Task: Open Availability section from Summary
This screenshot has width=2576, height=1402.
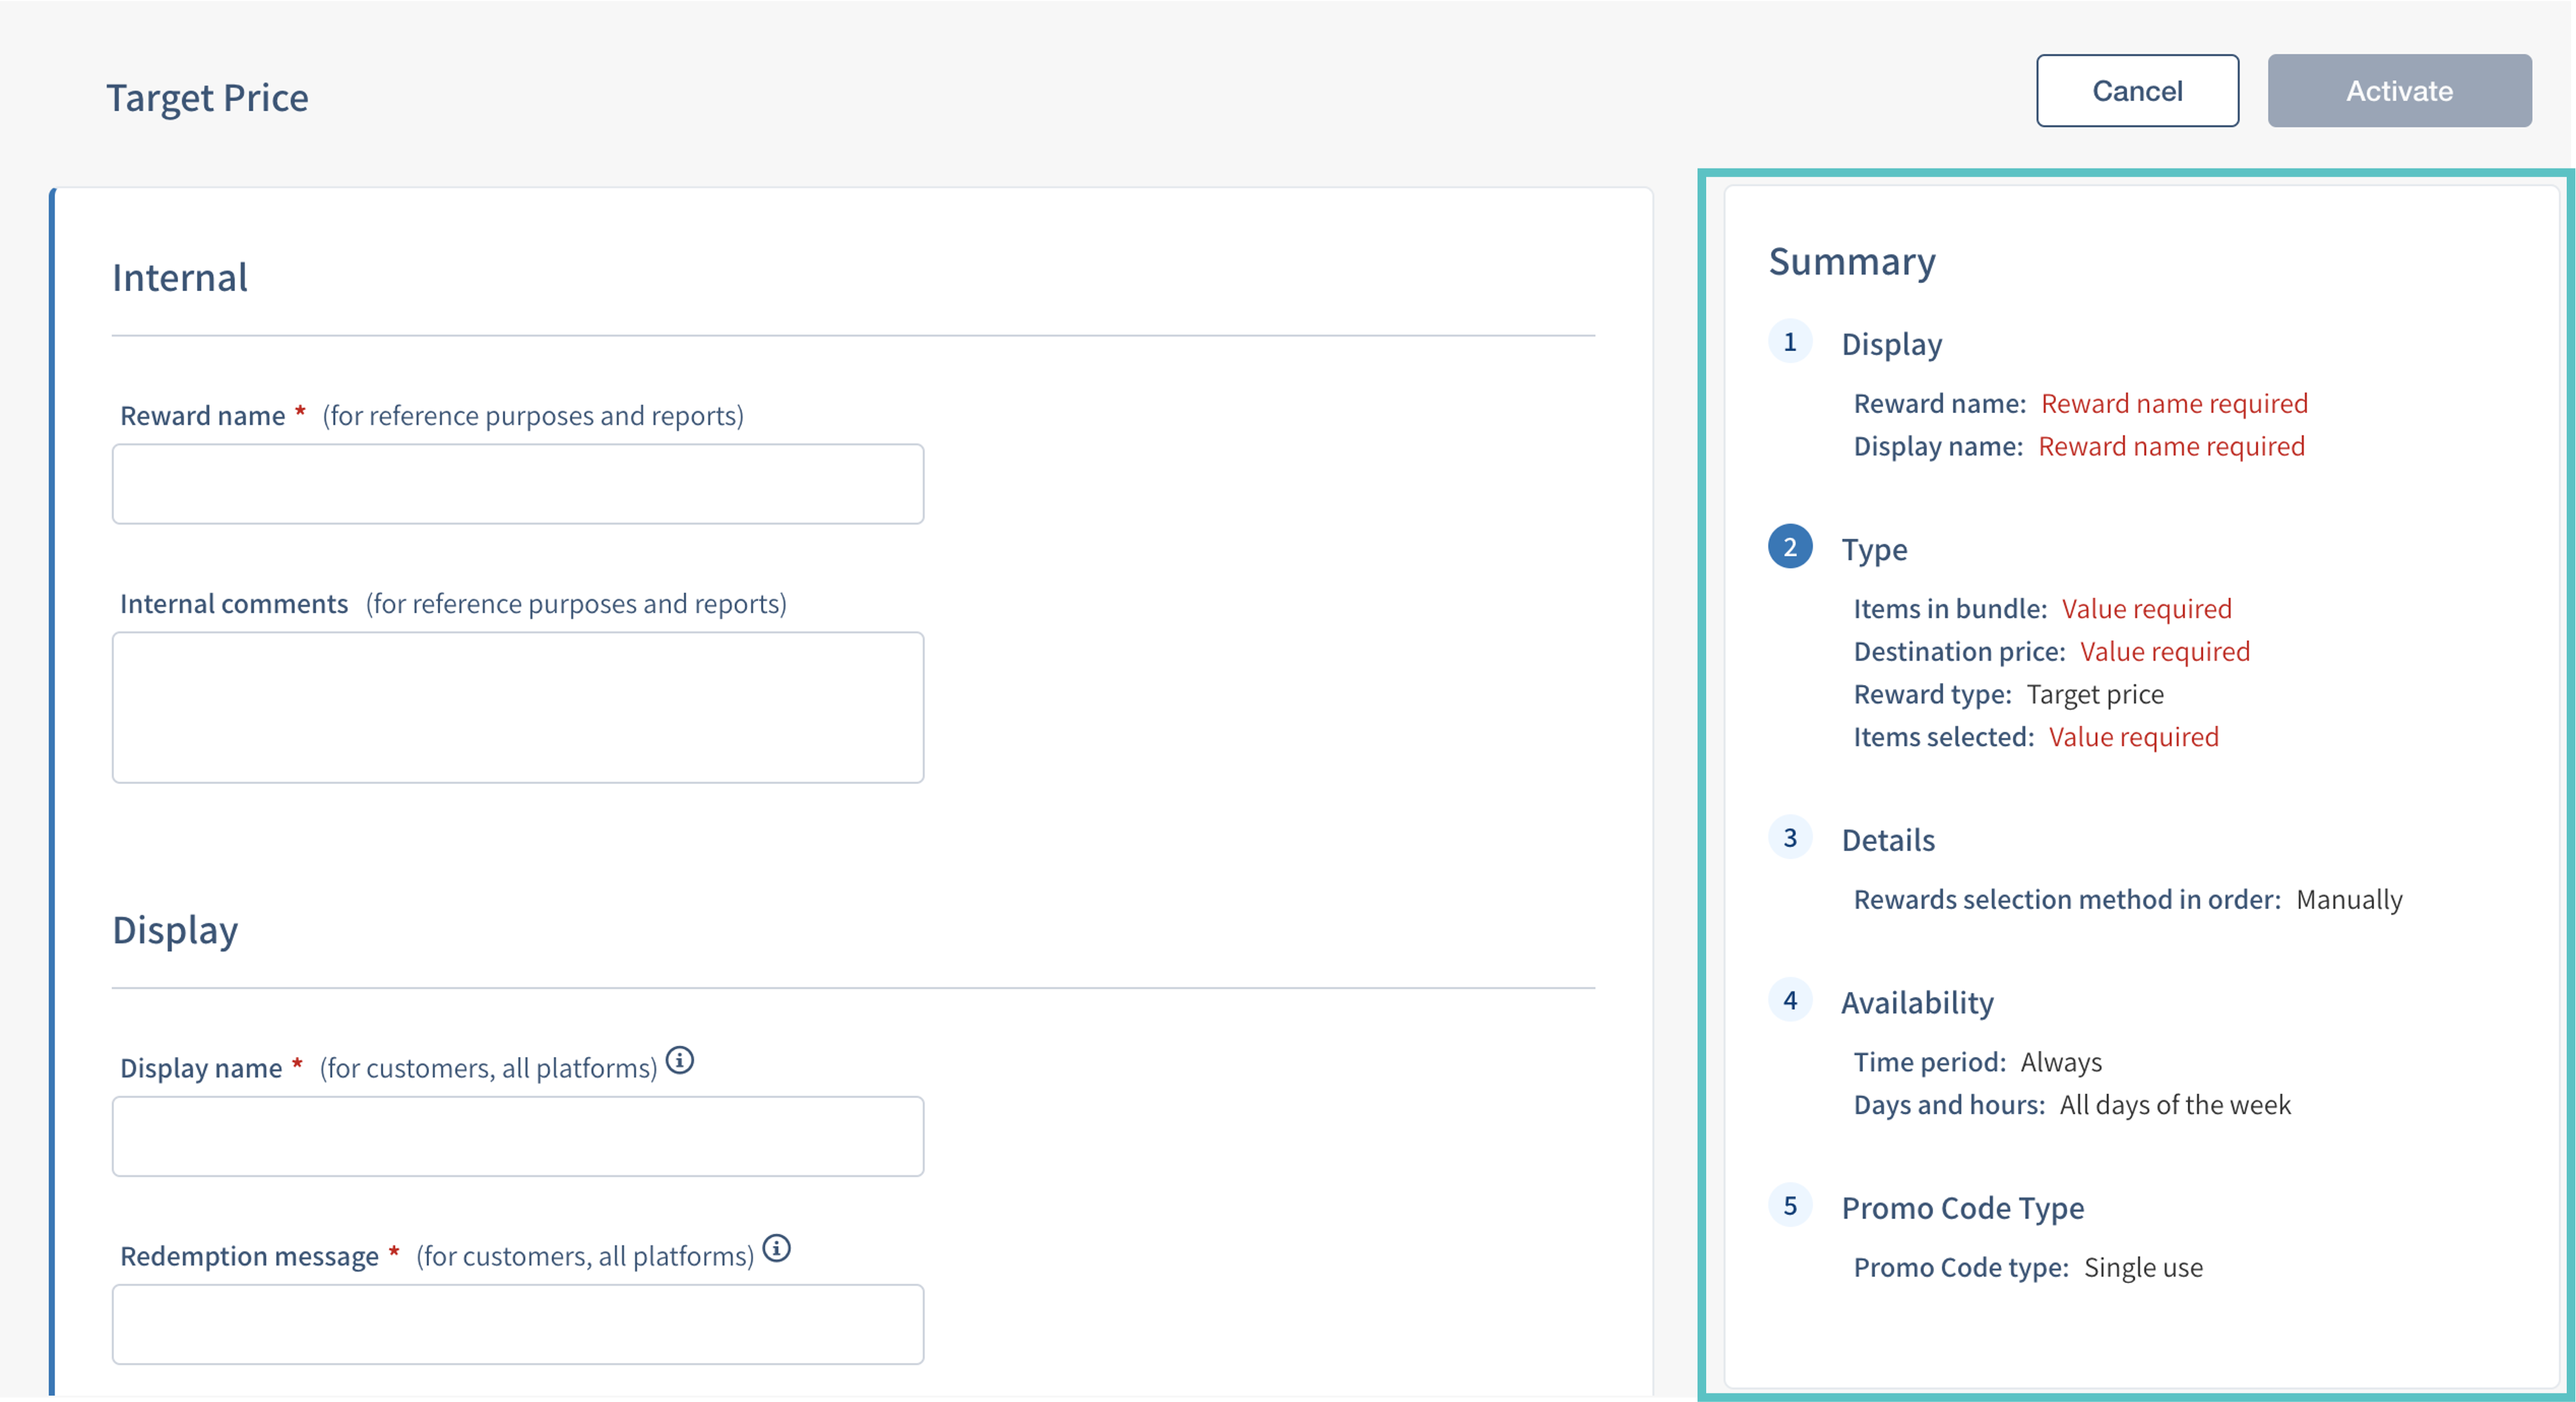Action: point(1917,1002)
